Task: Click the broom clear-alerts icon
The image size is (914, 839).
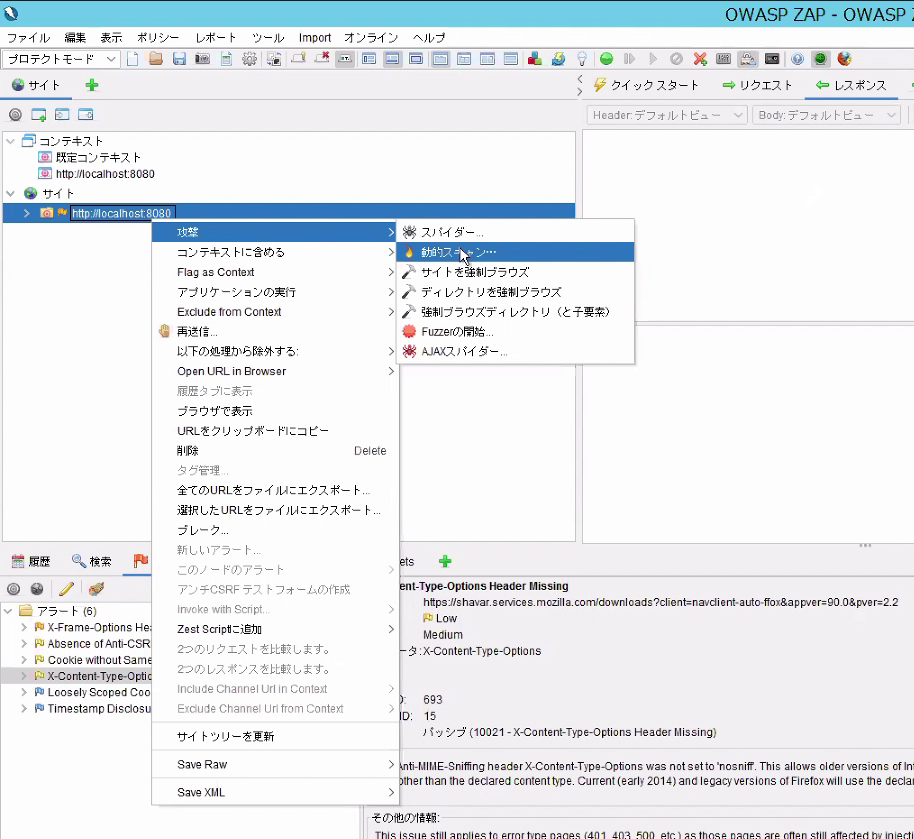Action: 96,589
